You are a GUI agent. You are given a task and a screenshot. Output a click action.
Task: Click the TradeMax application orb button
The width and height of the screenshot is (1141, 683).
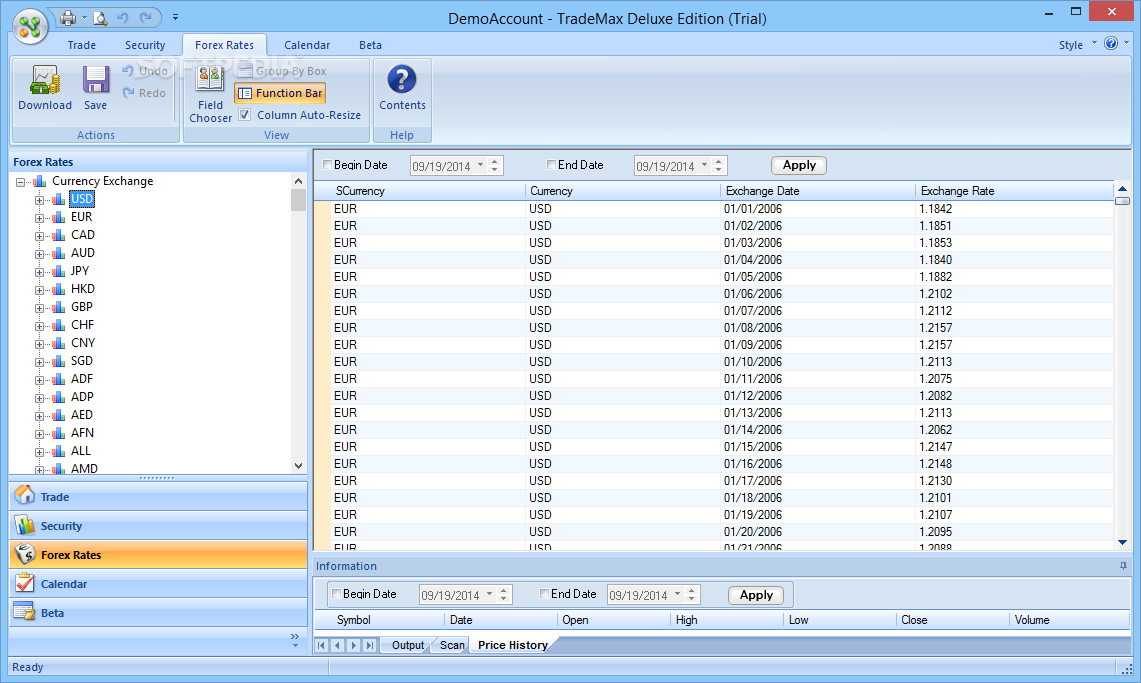point(30,27)
